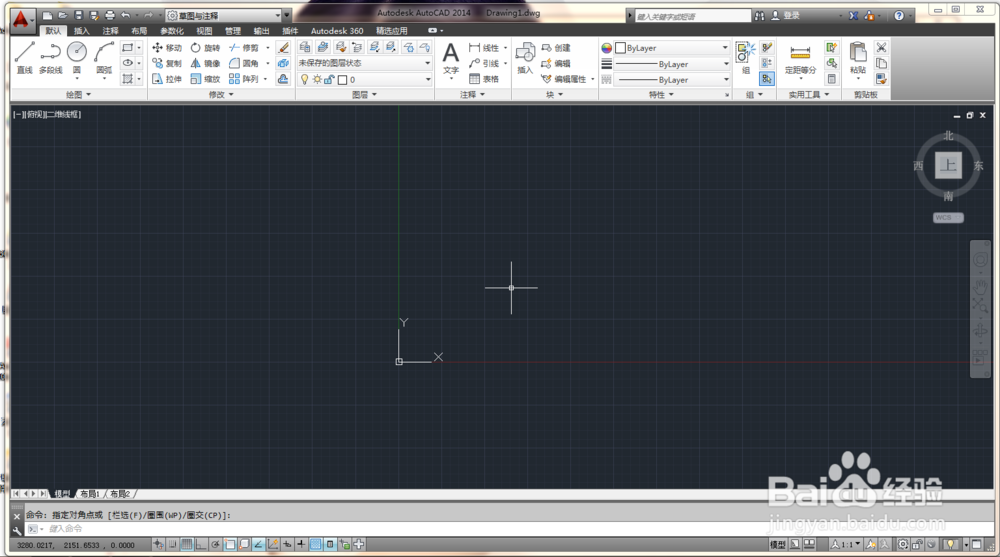The height and width of the screenshot is (557, 1000).
Task: Click the Rotate (旋转) tool
Action: point(205,48)
